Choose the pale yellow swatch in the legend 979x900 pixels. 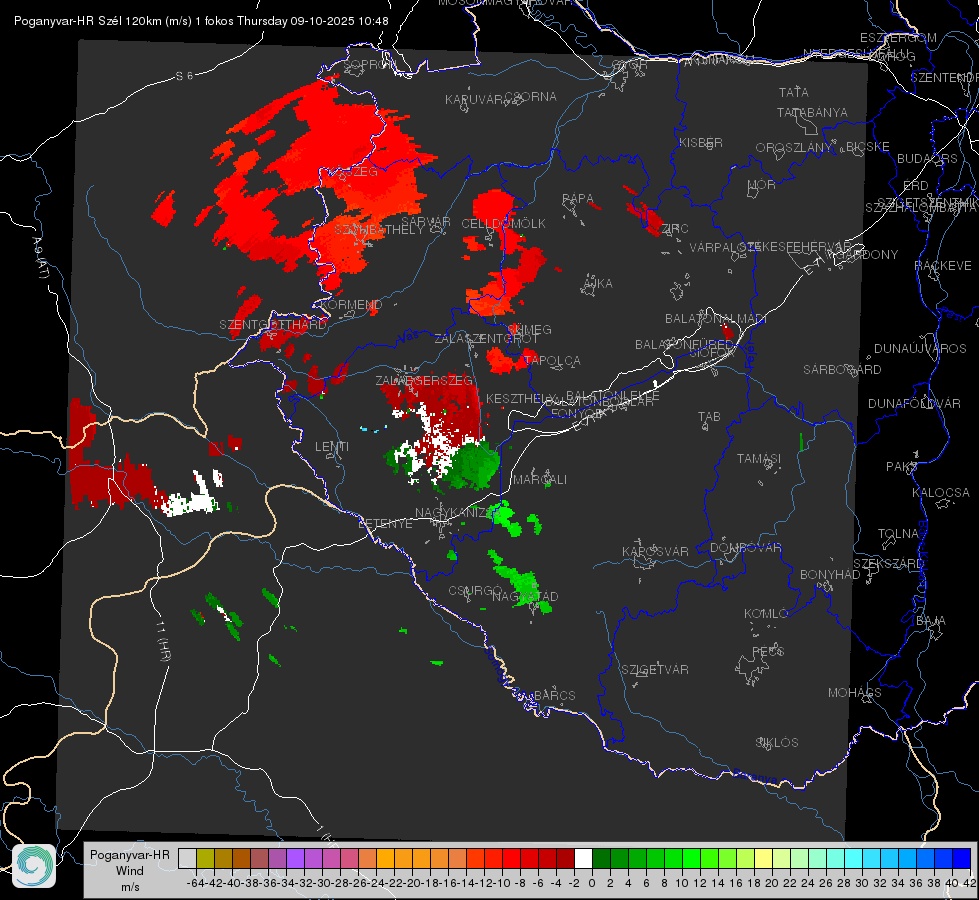pyautogui.click(x=763, y=859)
